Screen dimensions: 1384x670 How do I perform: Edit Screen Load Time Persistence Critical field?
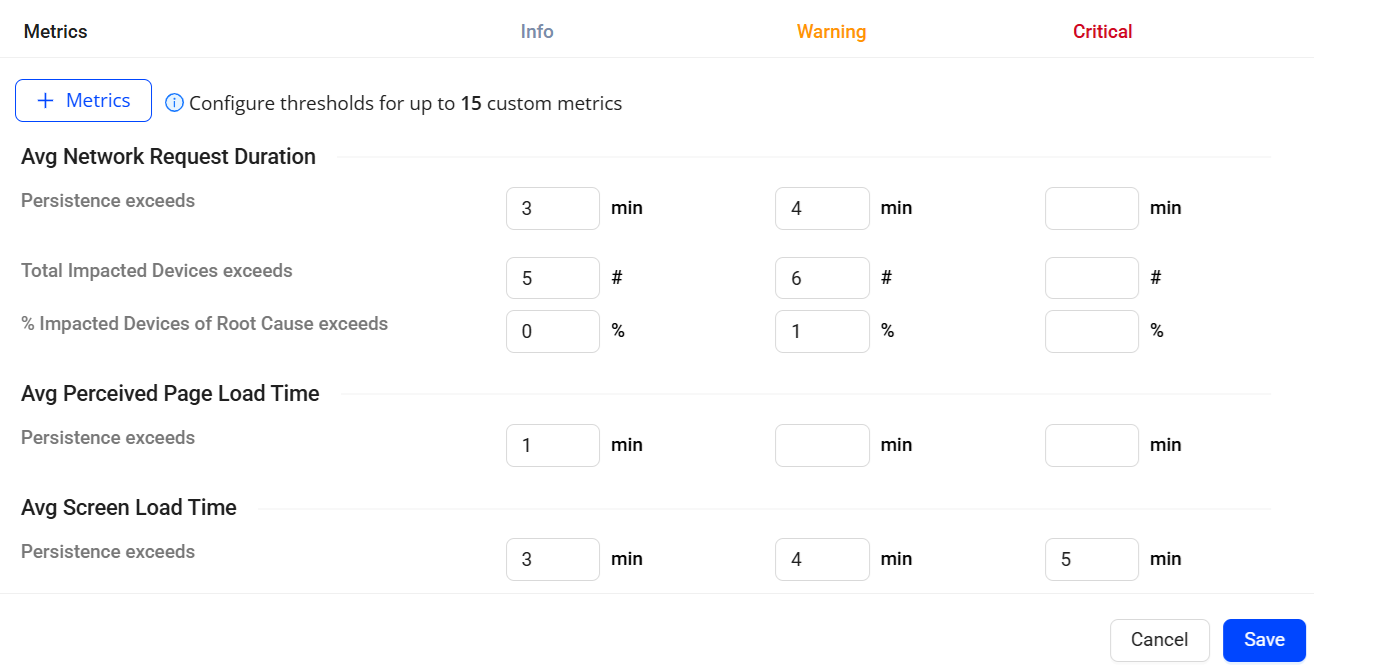1092,559
